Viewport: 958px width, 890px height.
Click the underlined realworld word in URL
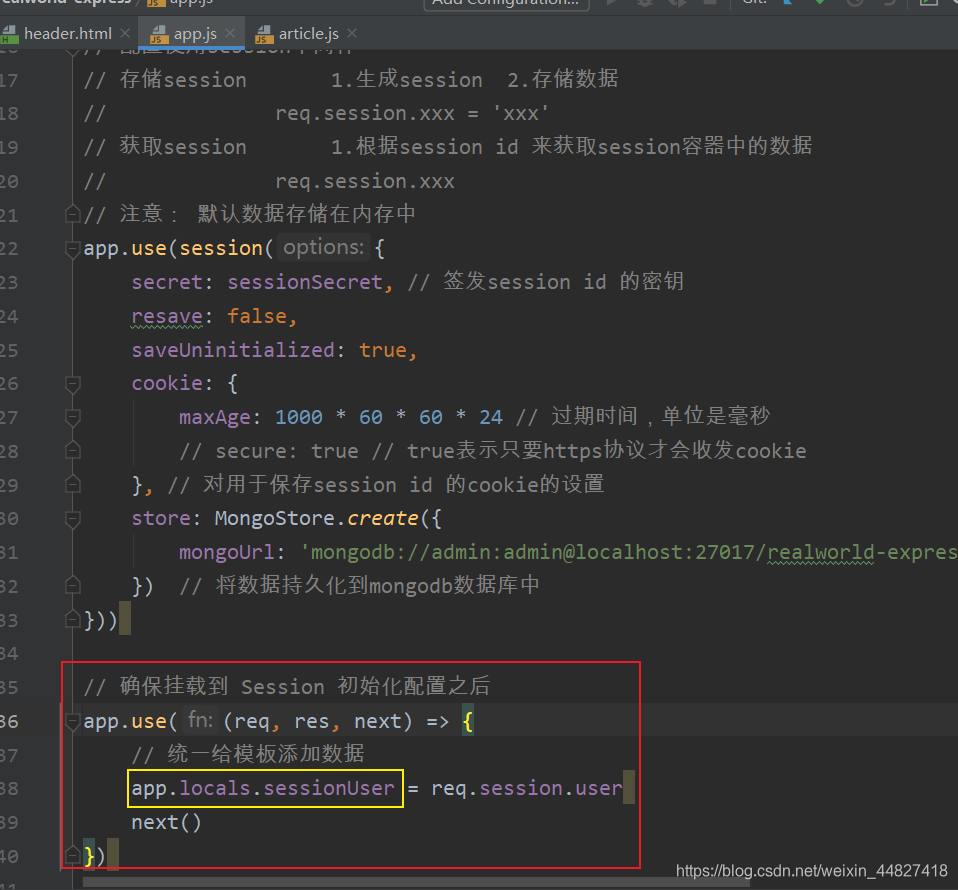click(821, 553)
